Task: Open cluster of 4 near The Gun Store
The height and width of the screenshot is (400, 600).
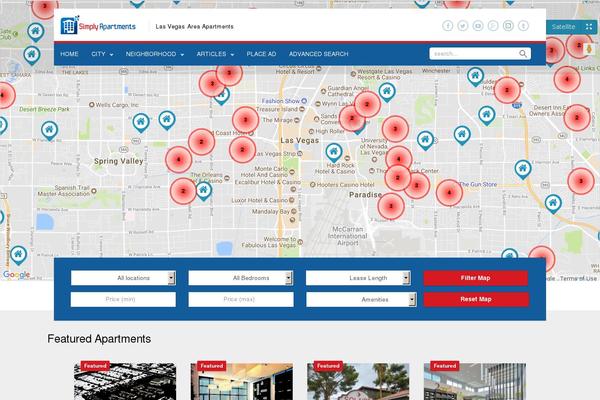Action: point(449,193)
